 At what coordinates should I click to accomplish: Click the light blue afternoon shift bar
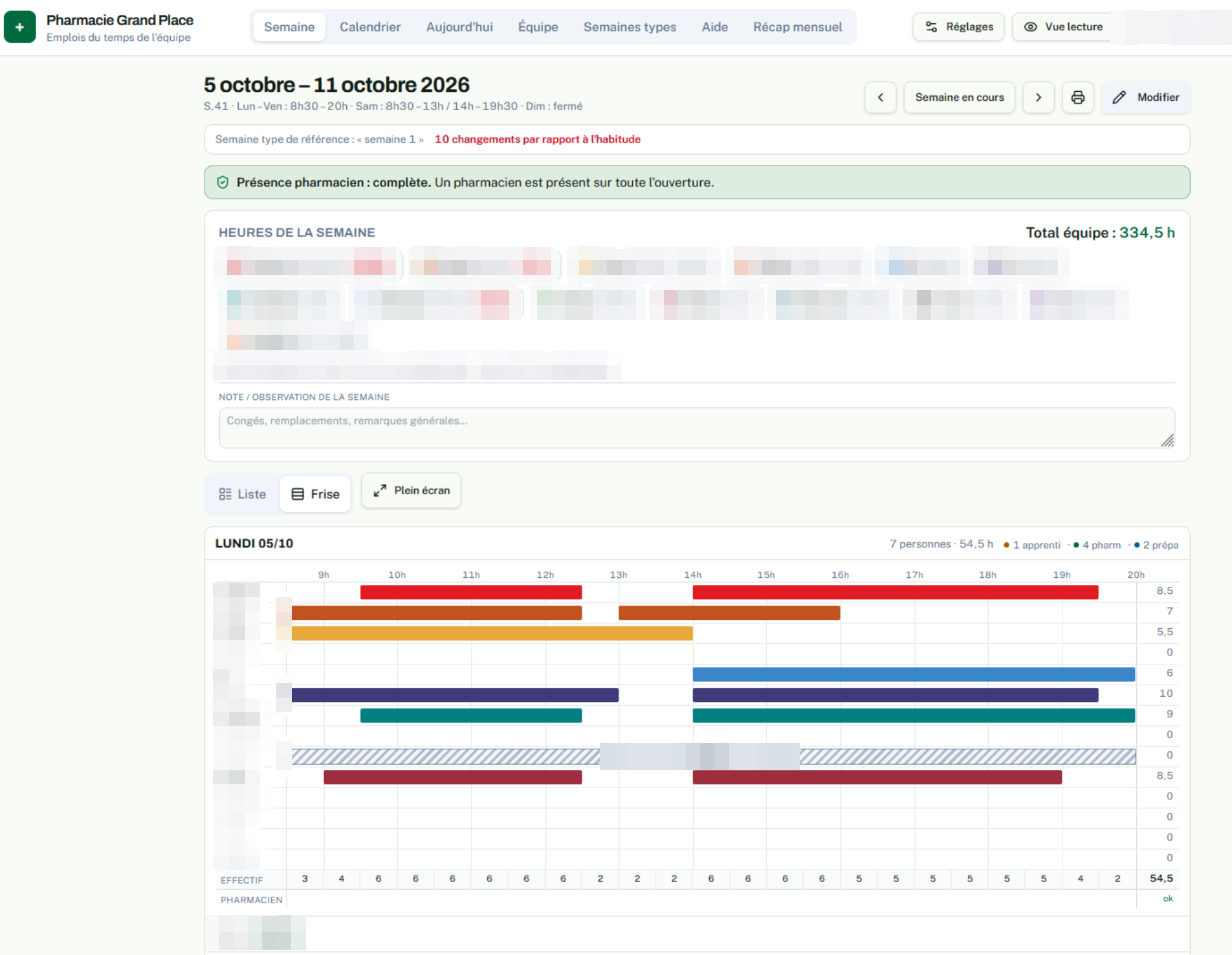[x=914, y=674]
